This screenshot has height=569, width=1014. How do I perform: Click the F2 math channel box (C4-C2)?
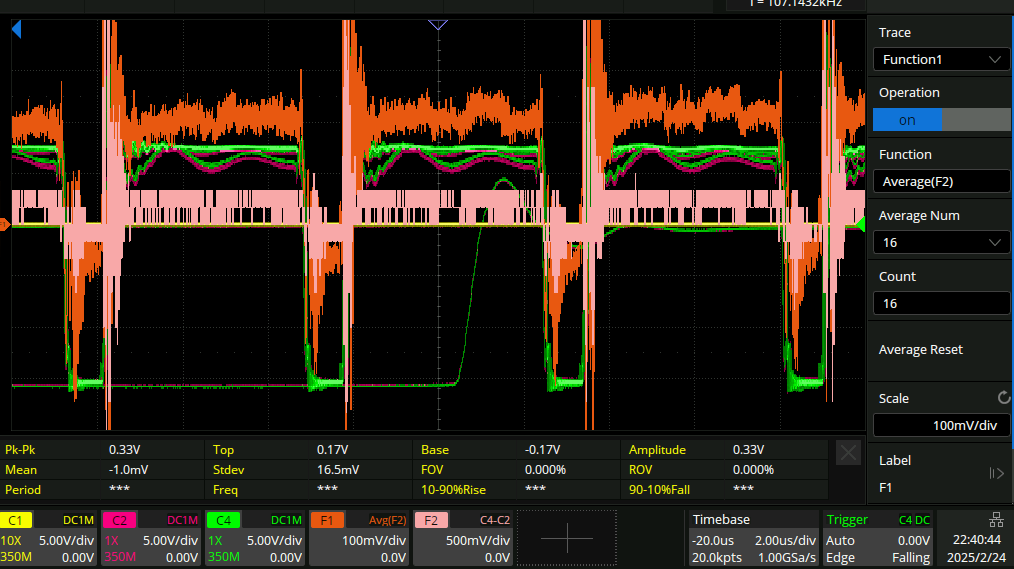coord(464,538)
